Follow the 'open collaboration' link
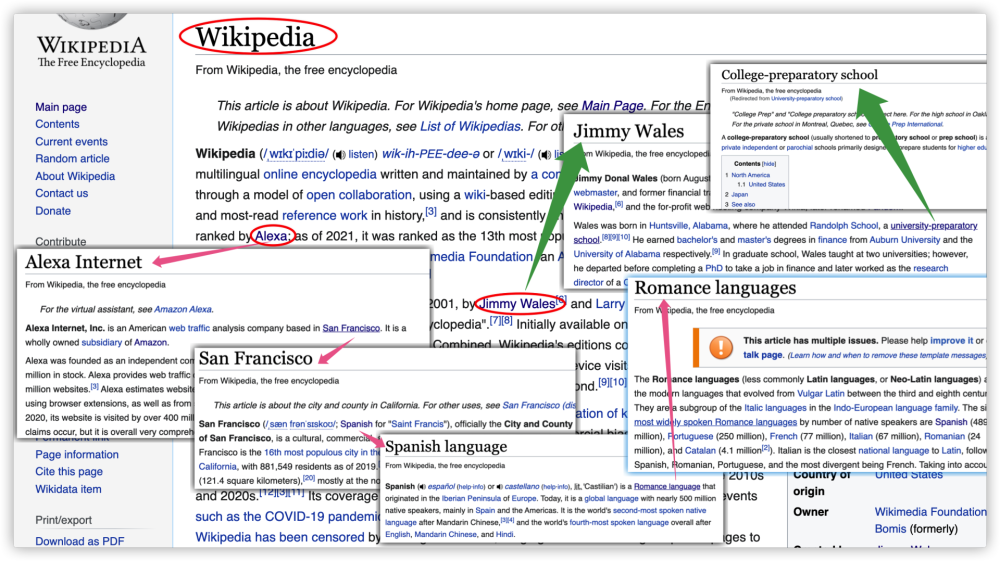 [359, 195]
